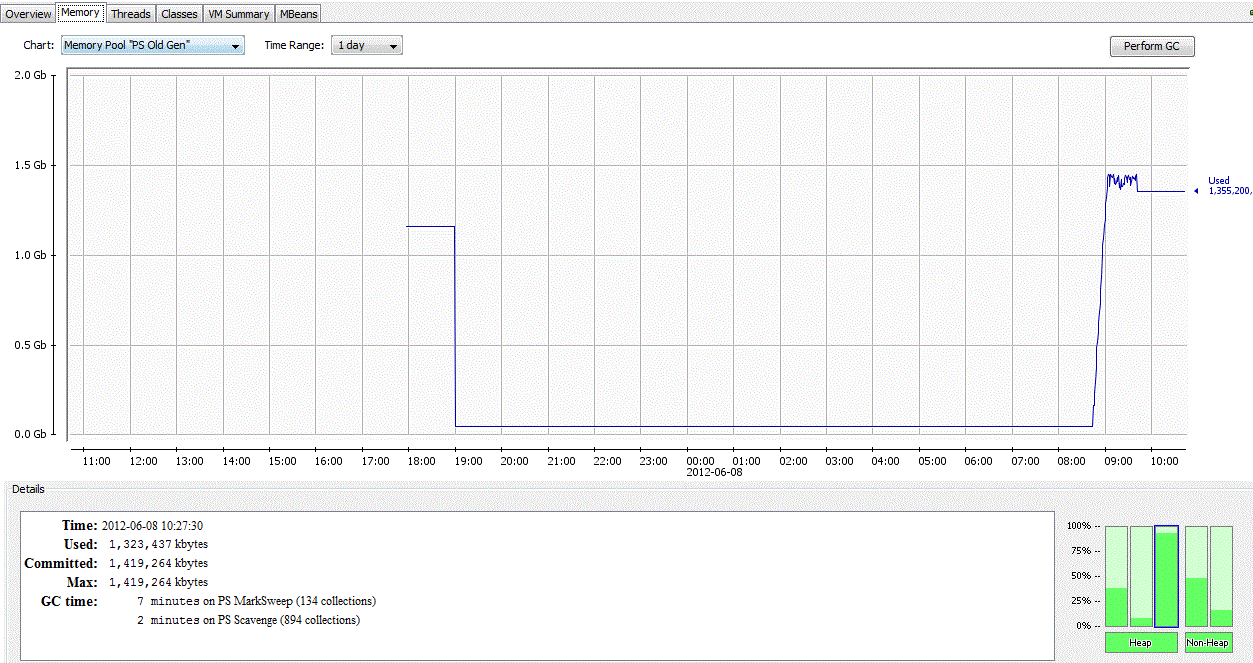
Task: Click the 1.5 Gb axis label
Action: [x=29, y=165]
